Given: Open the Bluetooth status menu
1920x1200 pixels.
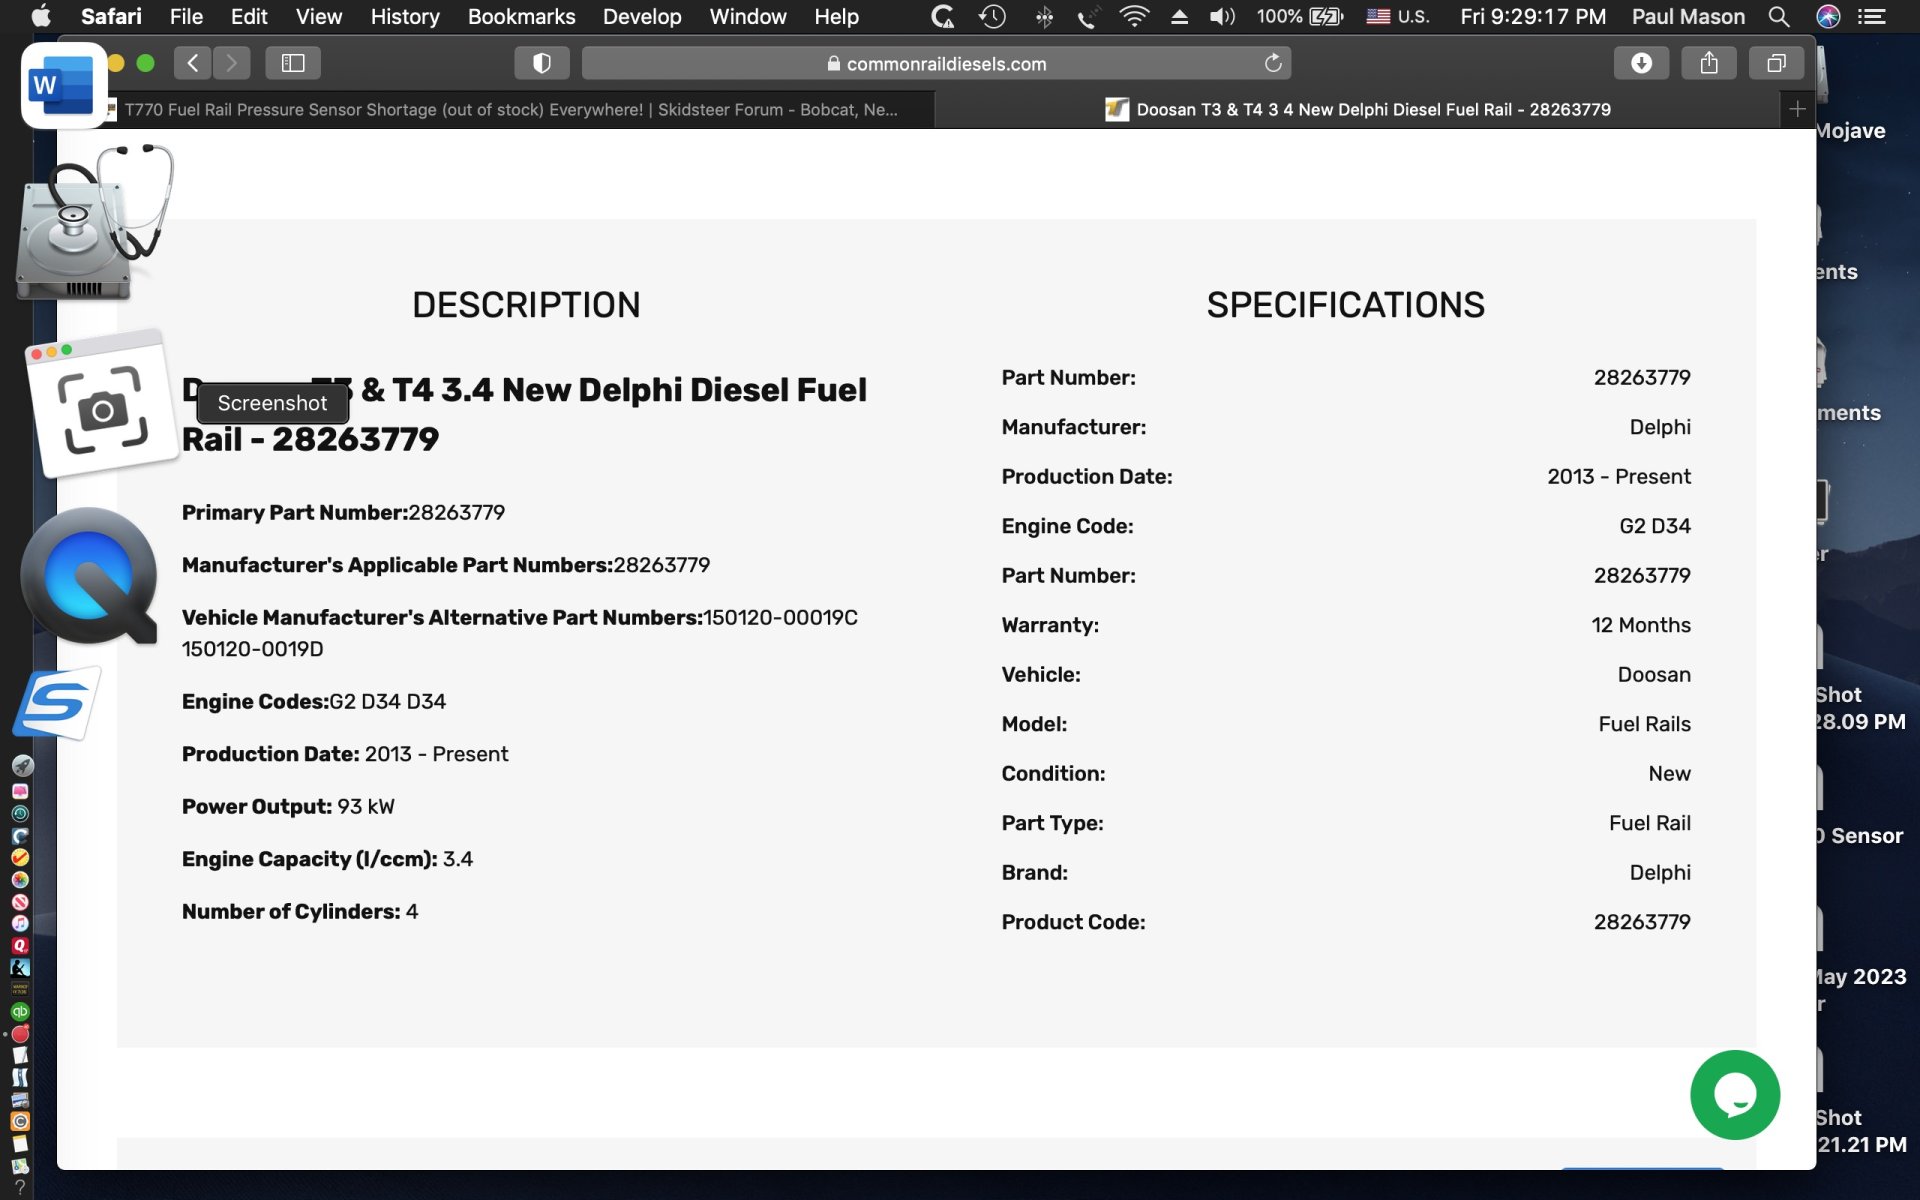Looking at the screenshot, I should tap(1044, 16).
